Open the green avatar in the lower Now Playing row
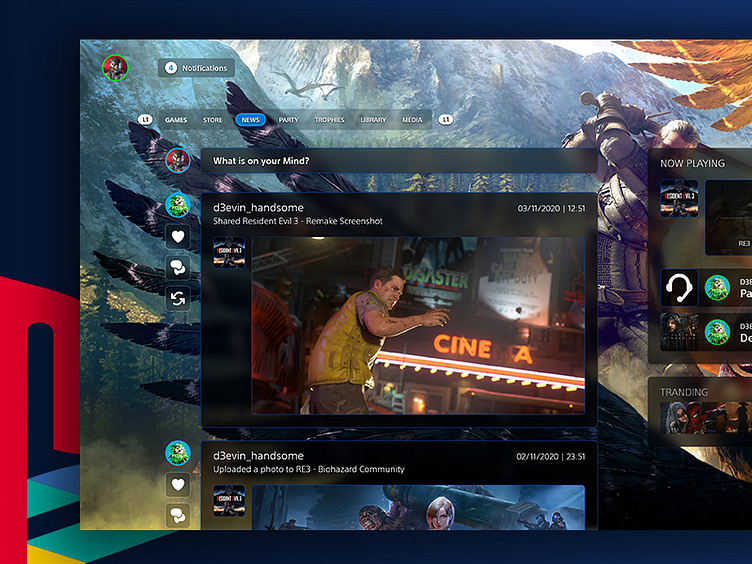Image resolution: width=752 pixels, height=564 pixels. click(717, 332)
